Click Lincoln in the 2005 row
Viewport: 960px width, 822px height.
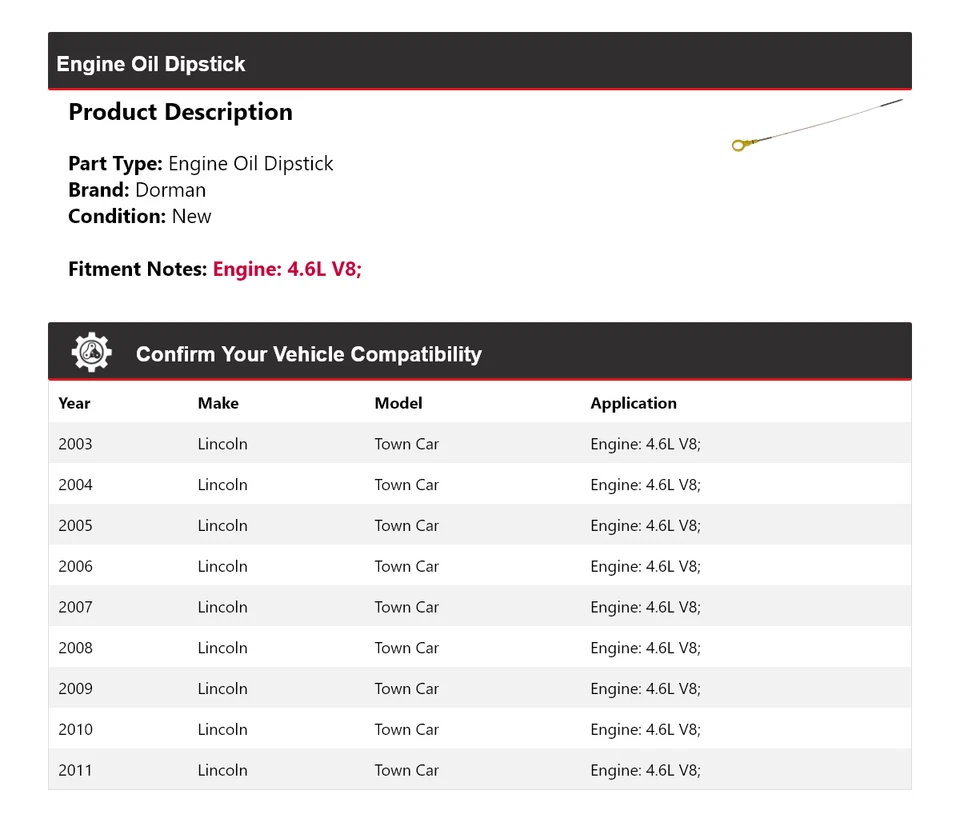[222, 526]
